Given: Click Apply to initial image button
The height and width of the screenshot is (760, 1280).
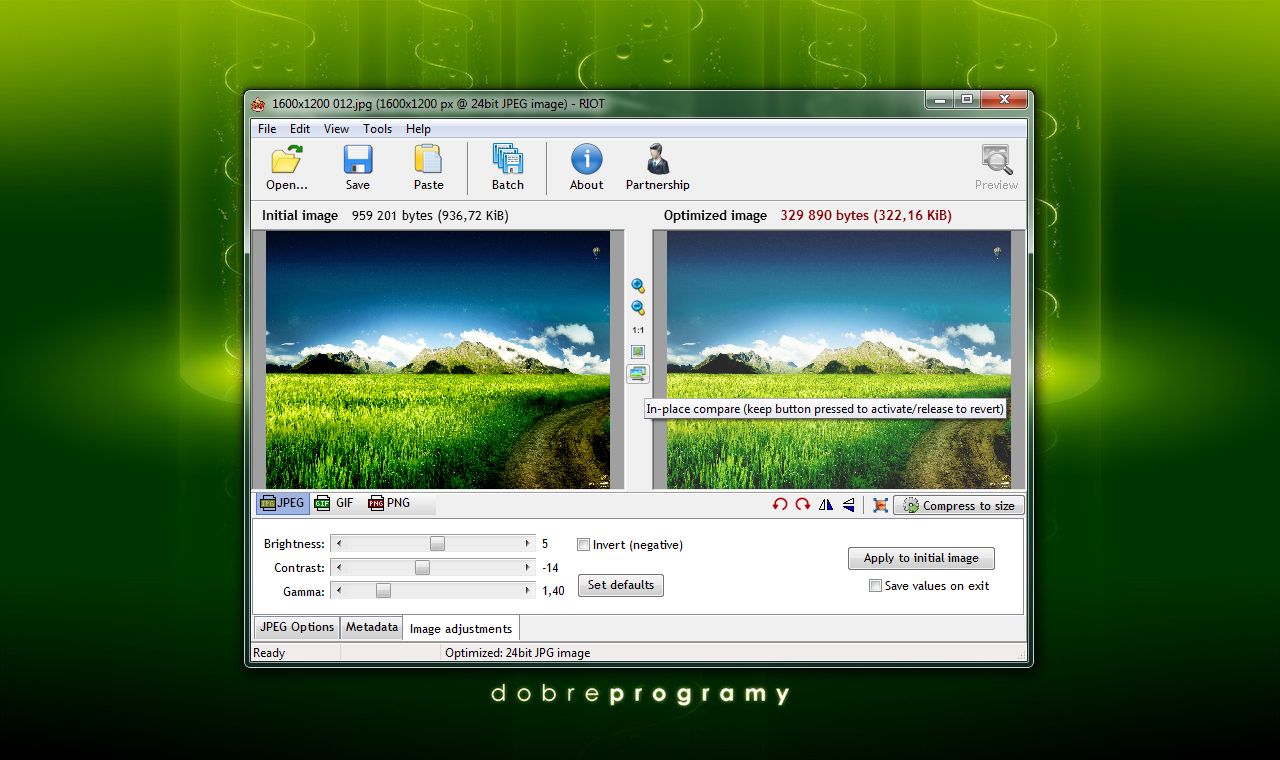Looking at the screenshot, I should [x=921, y=558].
